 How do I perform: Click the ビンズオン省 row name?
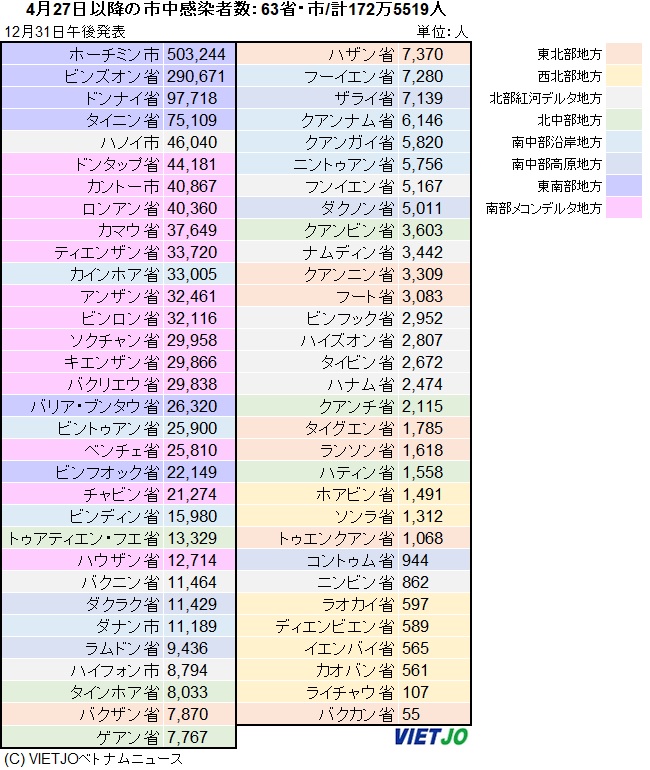pyautogui.click(x=111, y=77)
